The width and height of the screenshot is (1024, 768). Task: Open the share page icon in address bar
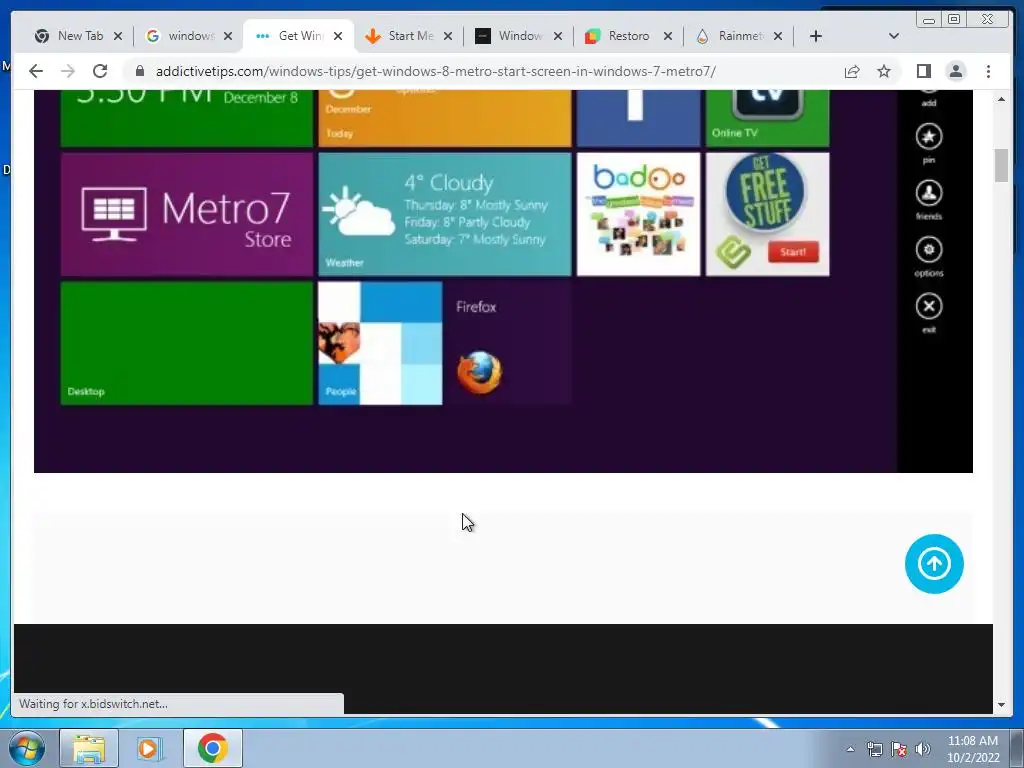(852, 71)
